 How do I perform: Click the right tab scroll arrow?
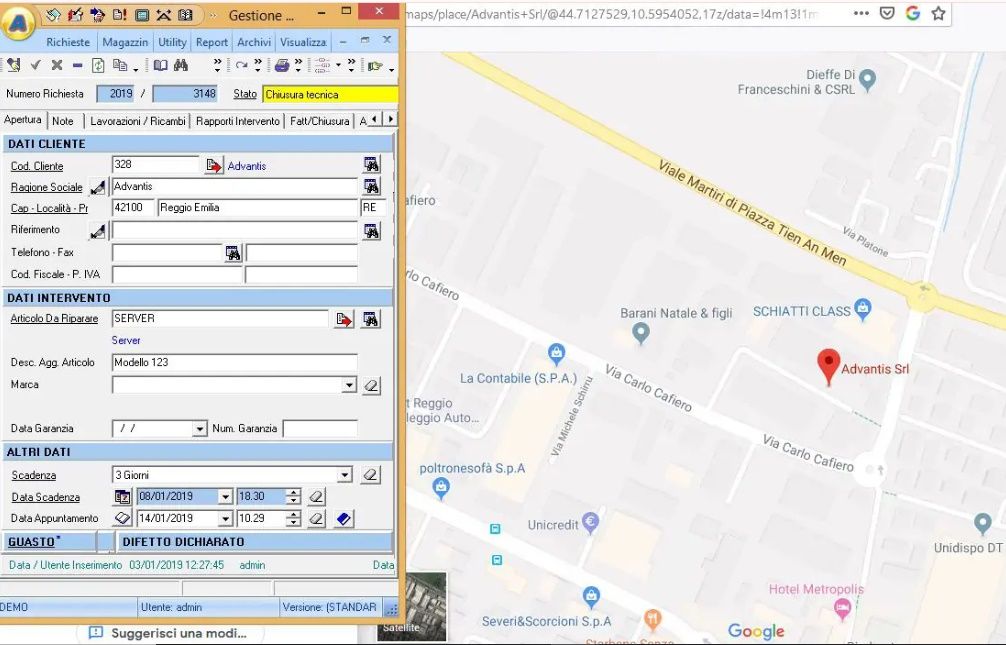pos(391,119)
